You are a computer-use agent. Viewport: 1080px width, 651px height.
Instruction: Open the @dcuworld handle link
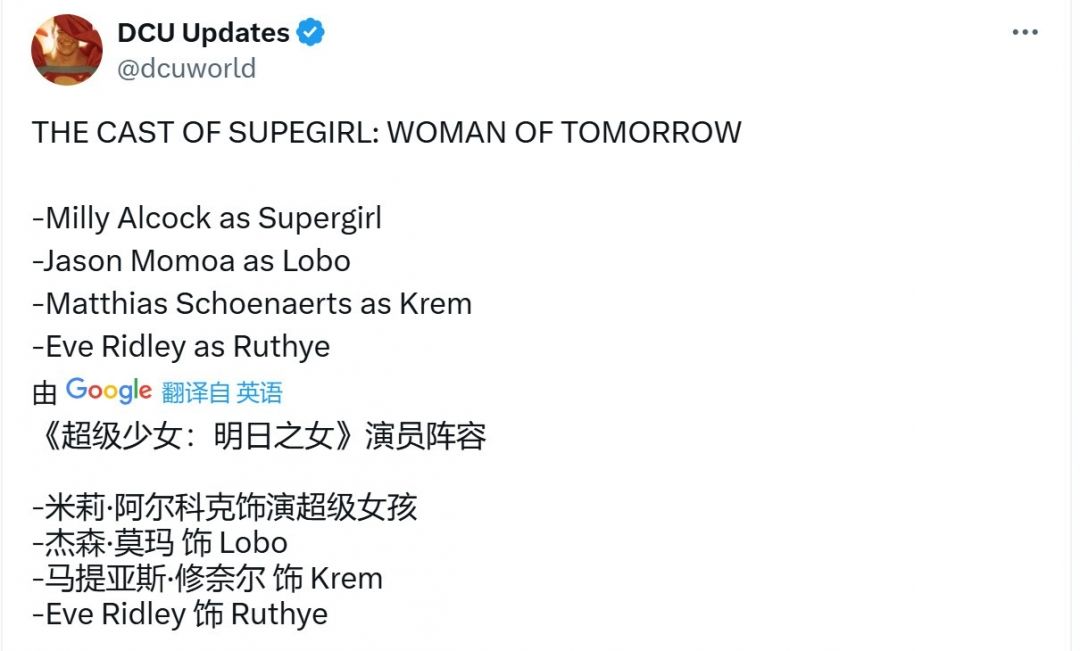(x=187, y=68)
